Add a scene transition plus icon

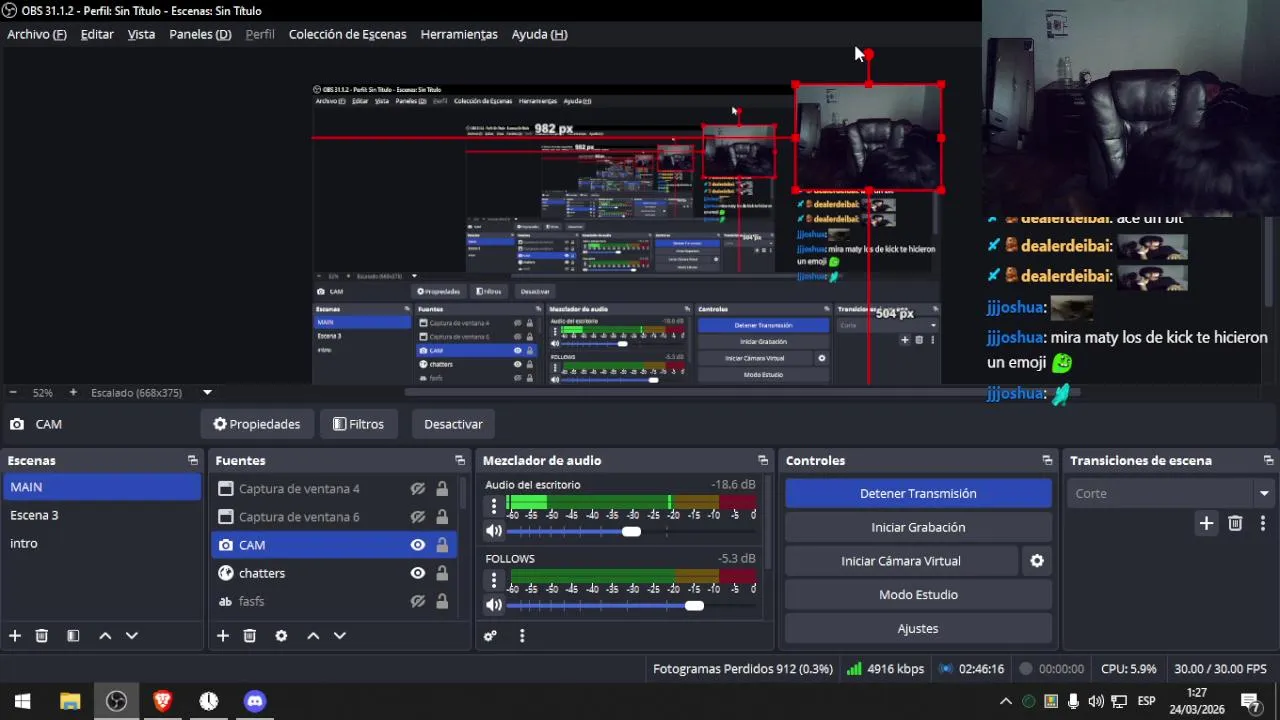tap(1206, 523)
